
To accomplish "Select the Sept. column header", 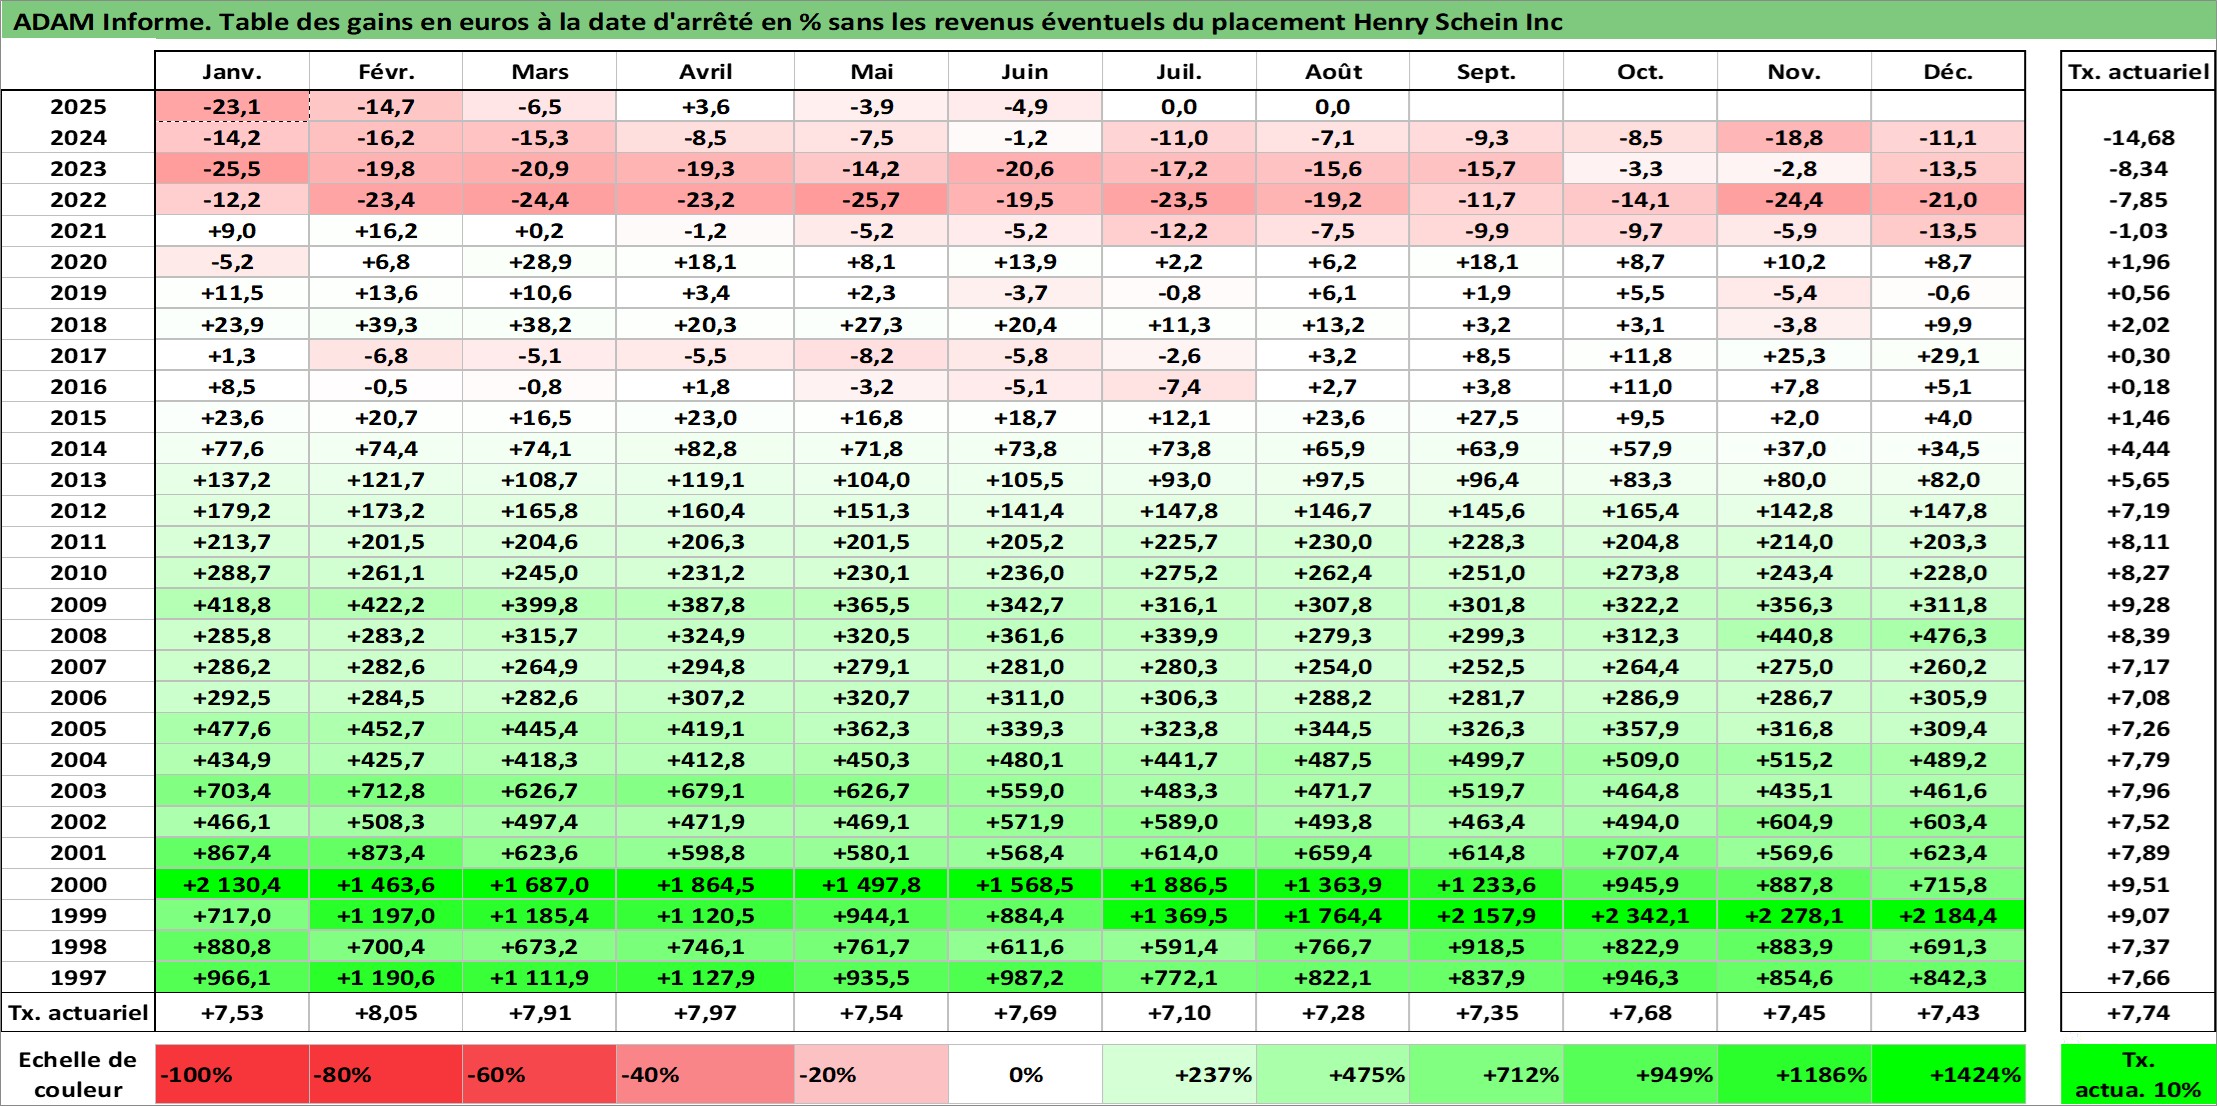I will pos(1487,72).
